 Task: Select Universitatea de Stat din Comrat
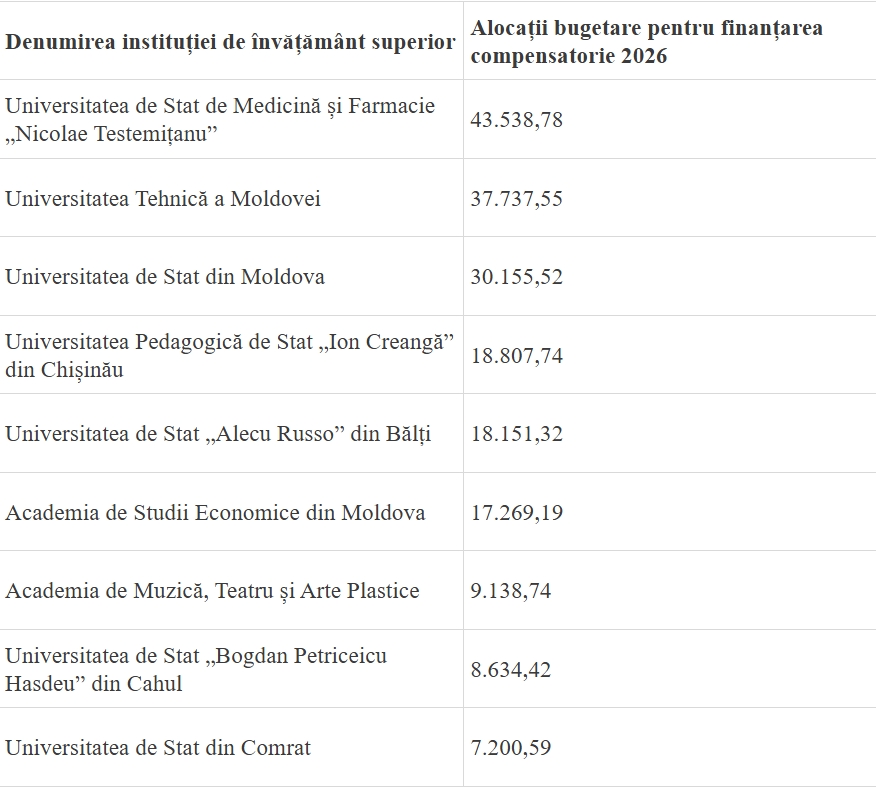coord(158,748)
